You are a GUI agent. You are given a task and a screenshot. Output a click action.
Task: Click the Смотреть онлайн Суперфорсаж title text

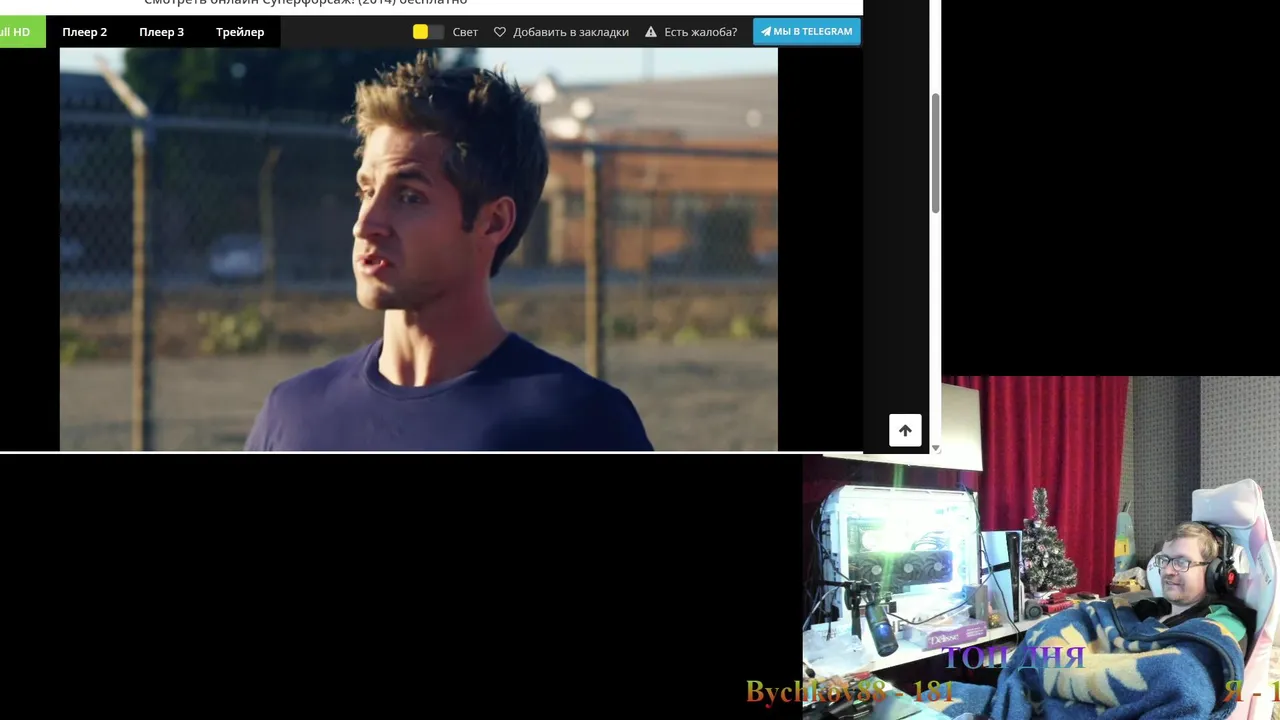(305, 3)
